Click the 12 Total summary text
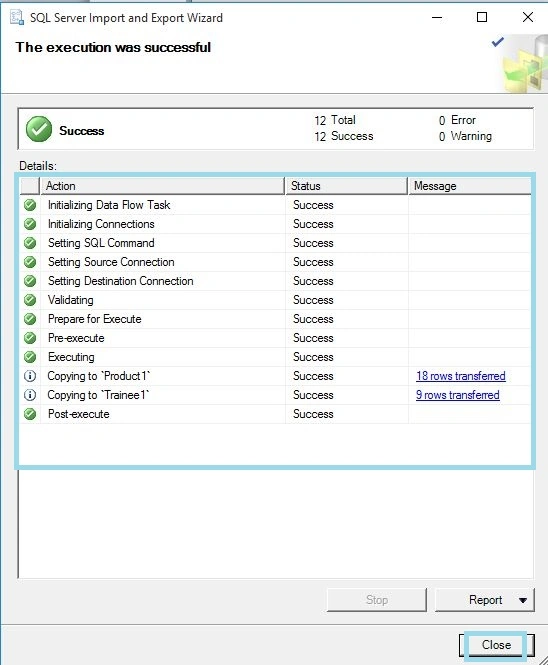This screenshot has height=665, width=548. click(335, 120)
